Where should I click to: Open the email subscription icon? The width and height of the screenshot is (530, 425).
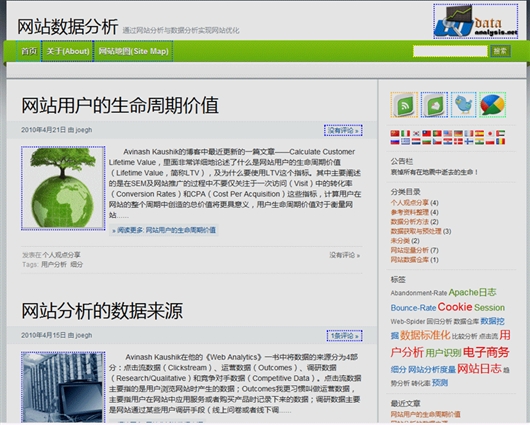434,105
